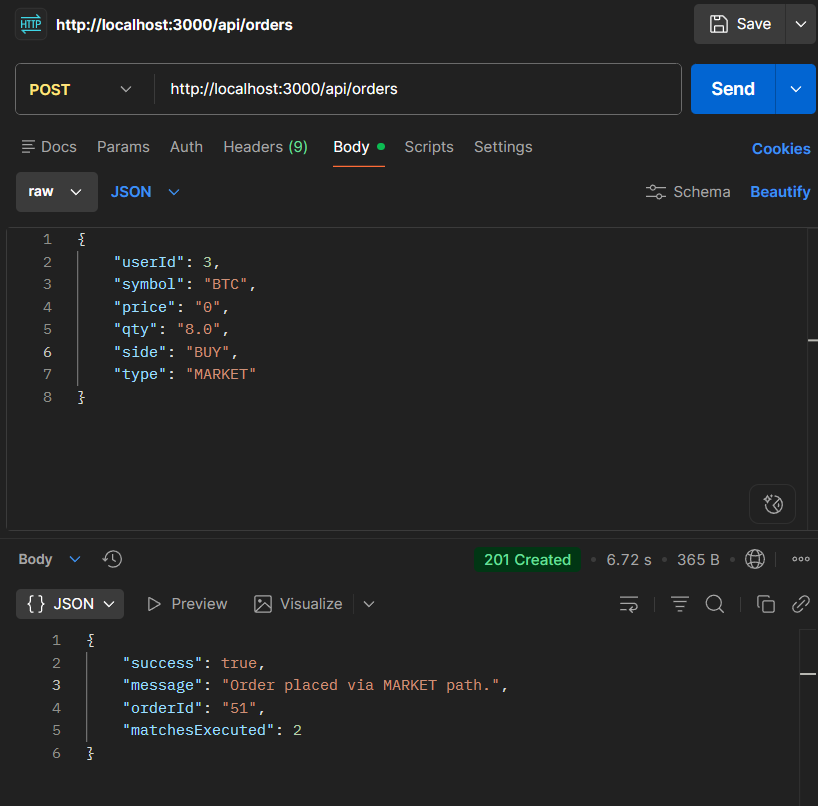Copy the response body

765,604
